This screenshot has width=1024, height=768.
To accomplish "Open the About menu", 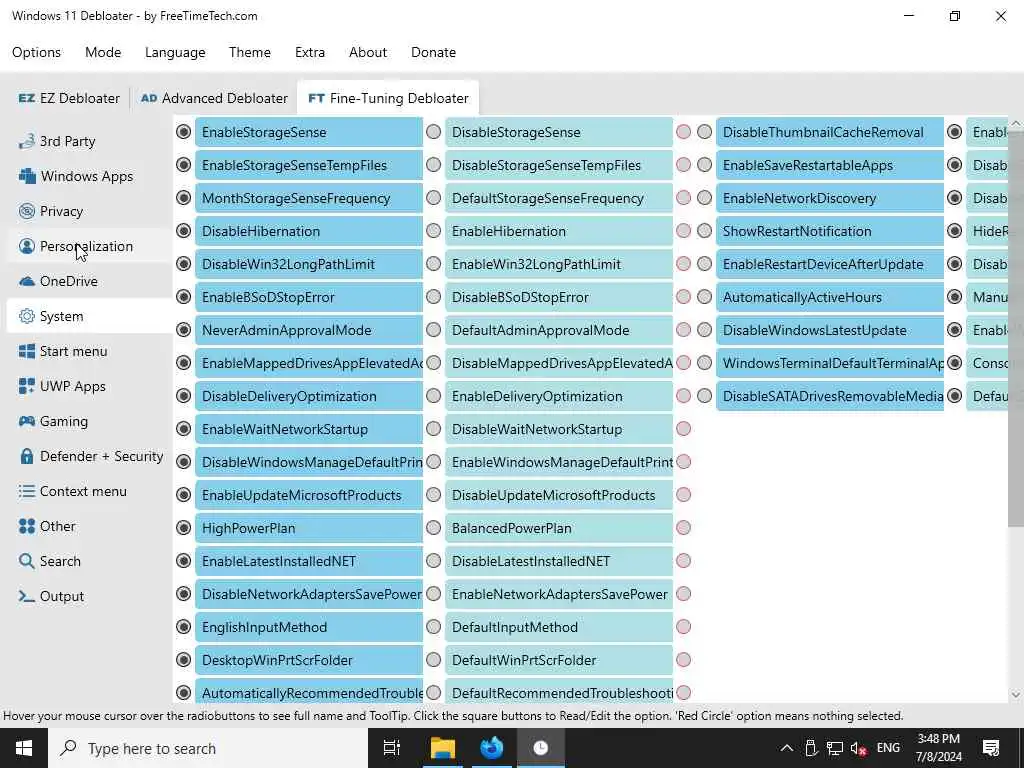I will (368, 52).
